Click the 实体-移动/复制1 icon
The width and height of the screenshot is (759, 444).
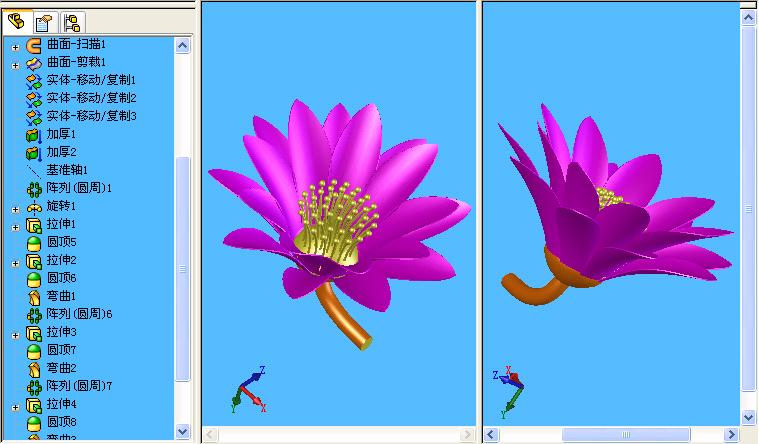click(34, 81)
